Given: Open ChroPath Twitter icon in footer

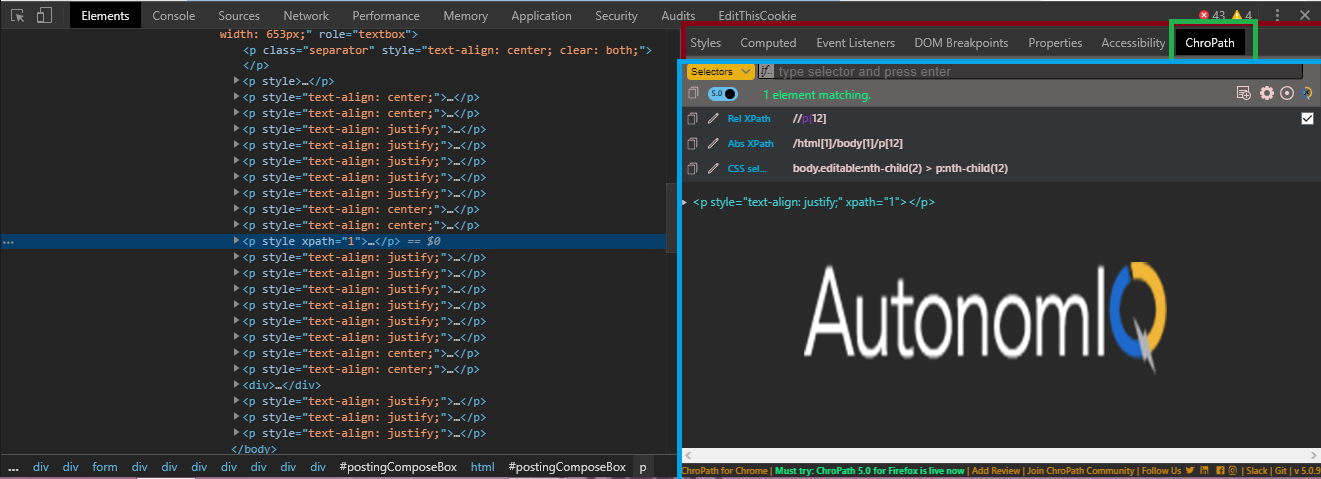Looking at the screenshot, I should tap(1190, 470).
